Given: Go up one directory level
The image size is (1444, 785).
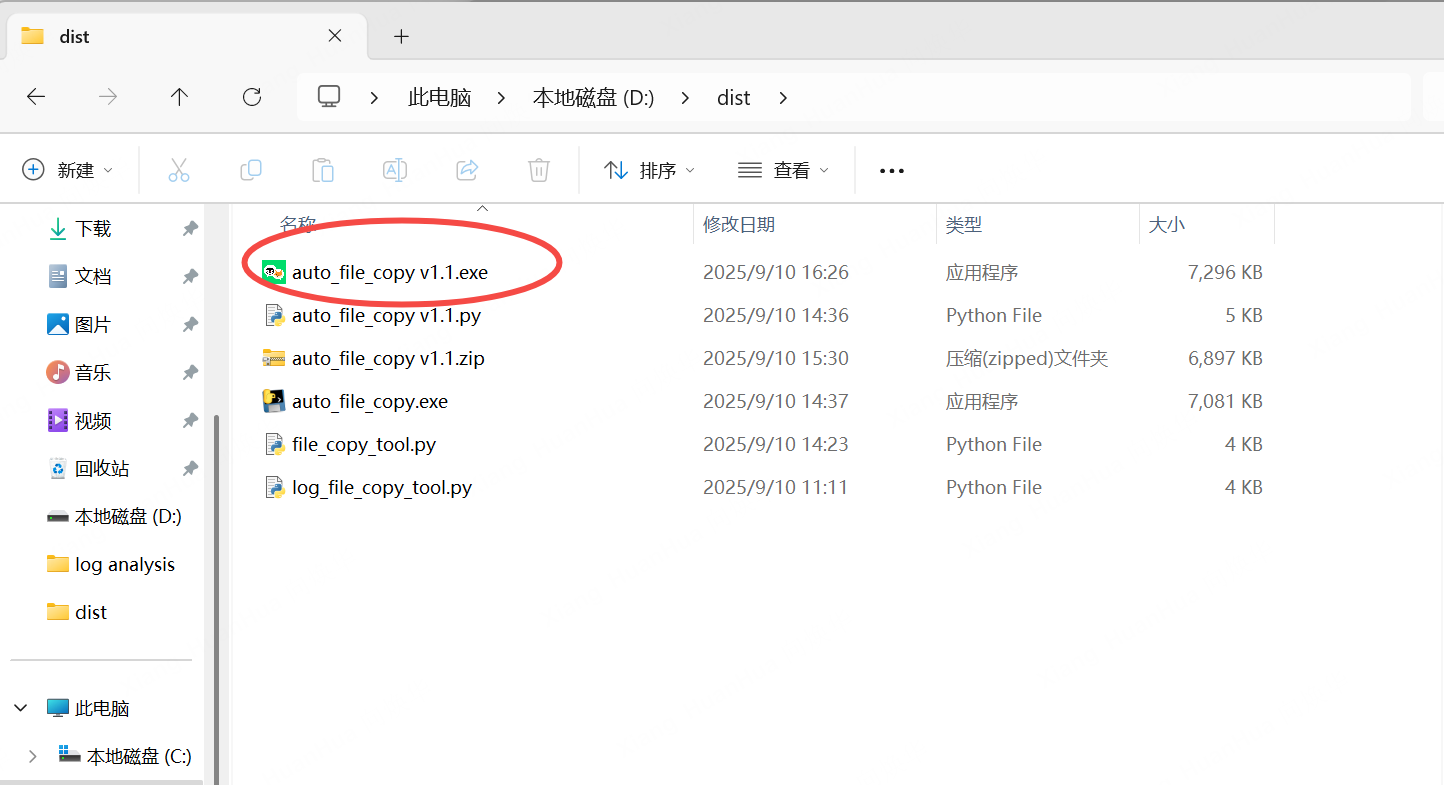Looking at the screenshot, I should point(179,97).
